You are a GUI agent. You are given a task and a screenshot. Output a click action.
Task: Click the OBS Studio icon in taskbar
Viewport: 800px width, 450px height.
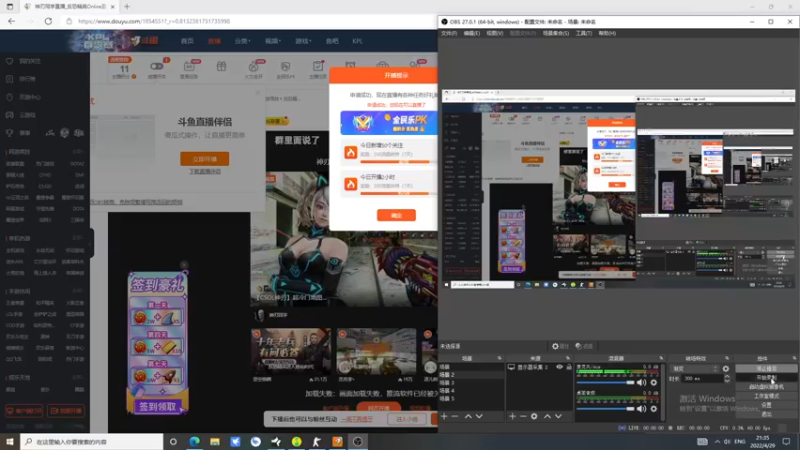click(x=358, y=441)
